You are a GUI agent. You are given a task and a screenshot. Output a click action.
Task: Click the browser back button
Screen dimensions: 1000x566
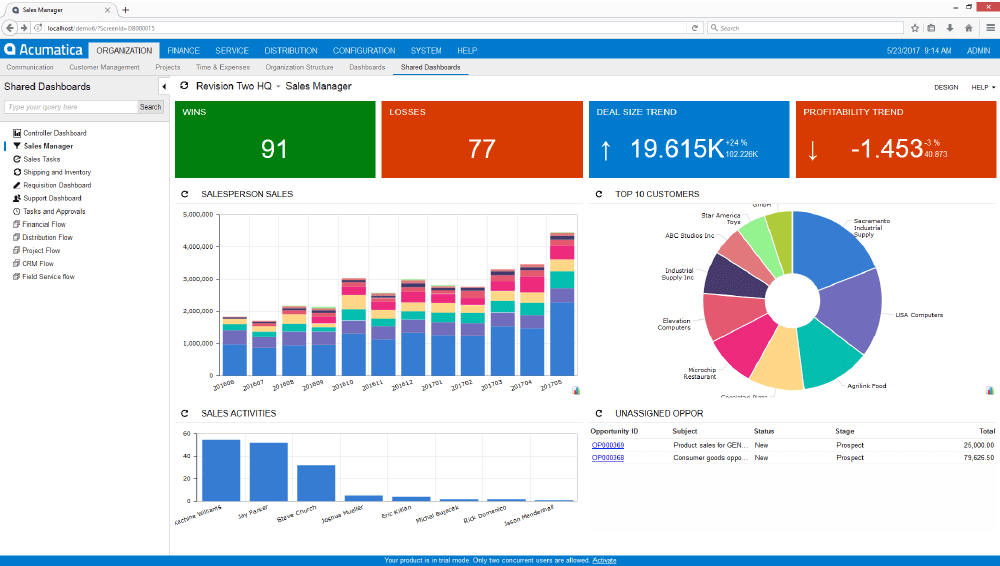click(x=10, y=28)
